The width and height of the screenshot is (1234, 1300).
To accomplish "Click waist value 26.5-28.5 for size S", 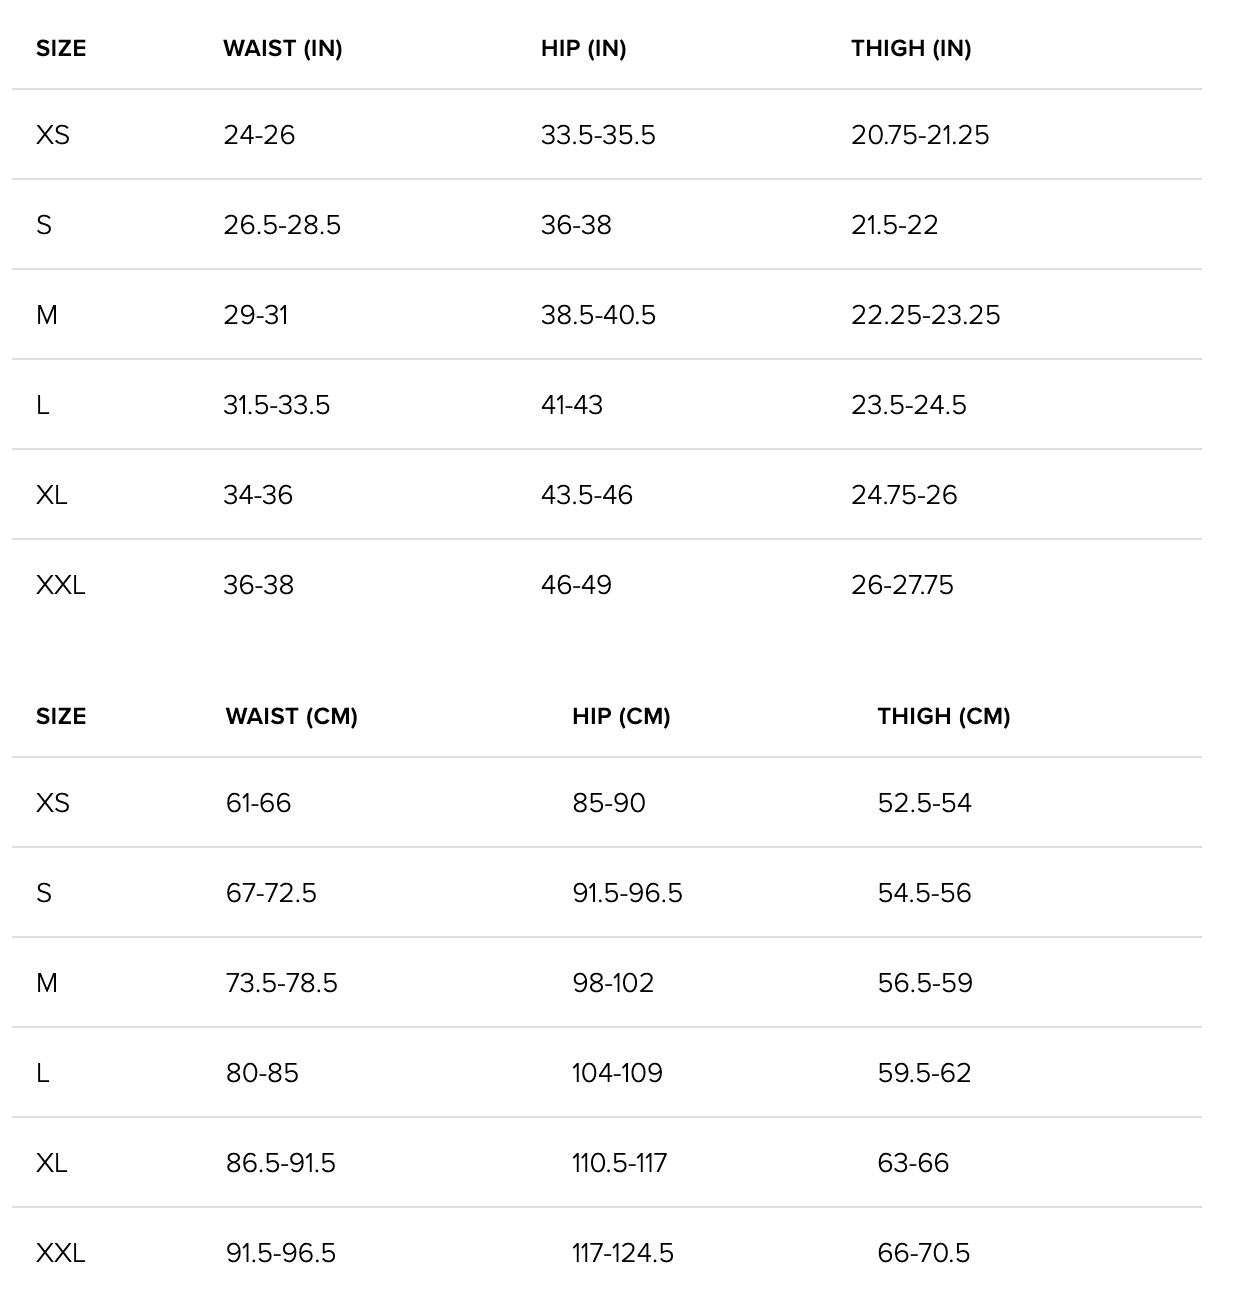I will pyautogui.click(x=282, y=225).
